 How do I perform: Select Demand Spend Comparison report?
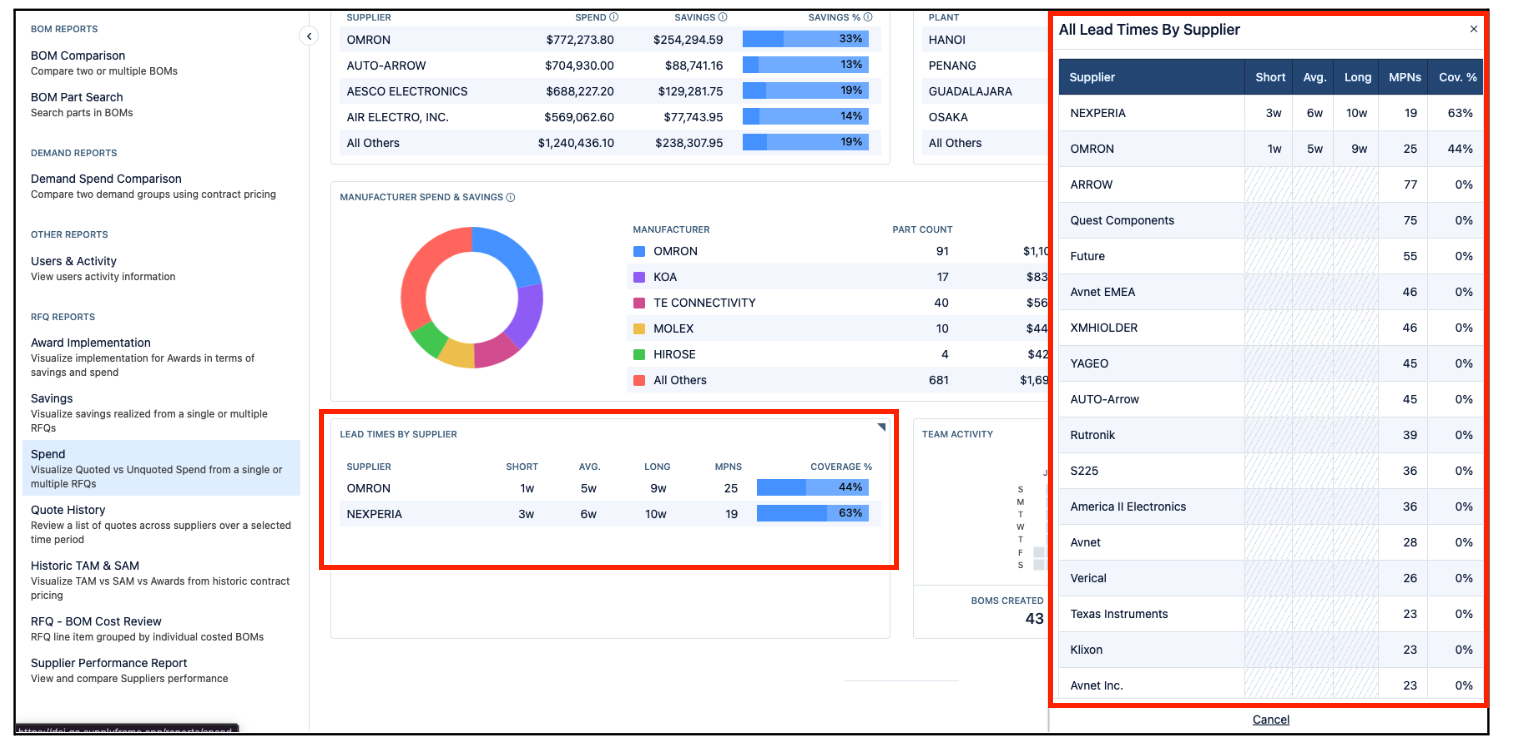coord(106,179)
